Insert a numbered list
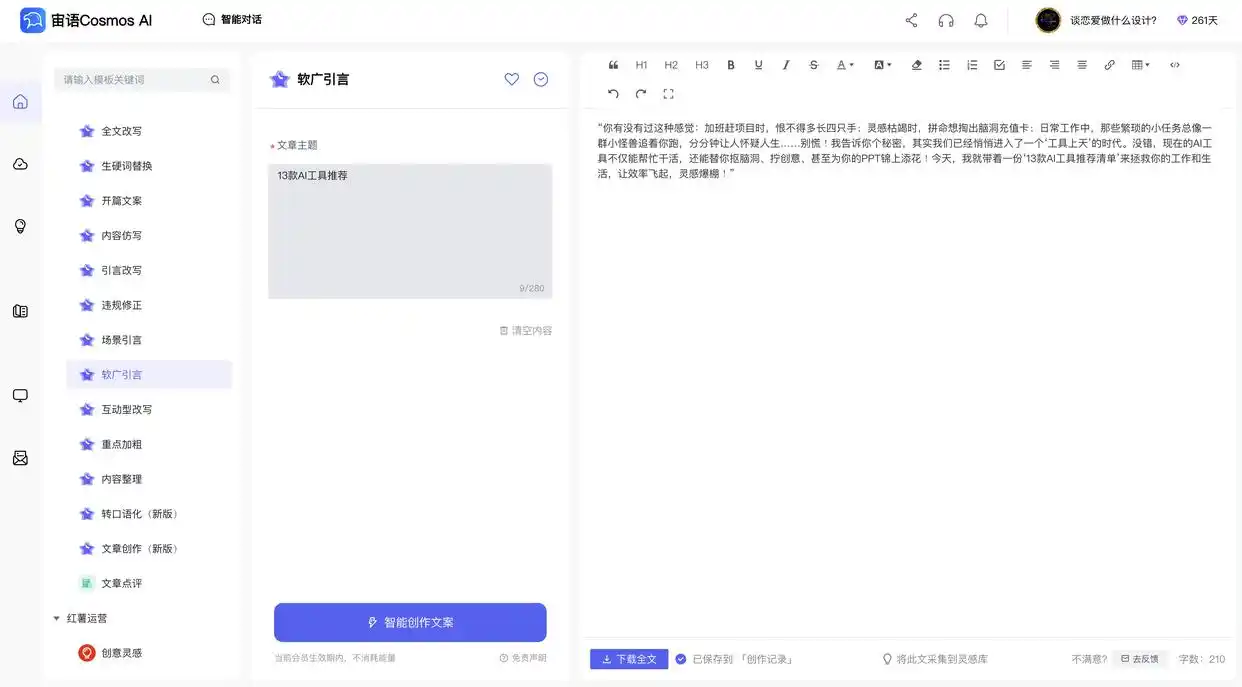The width and height of the screenshot is (1242, 687). click(x=972, y=65)
